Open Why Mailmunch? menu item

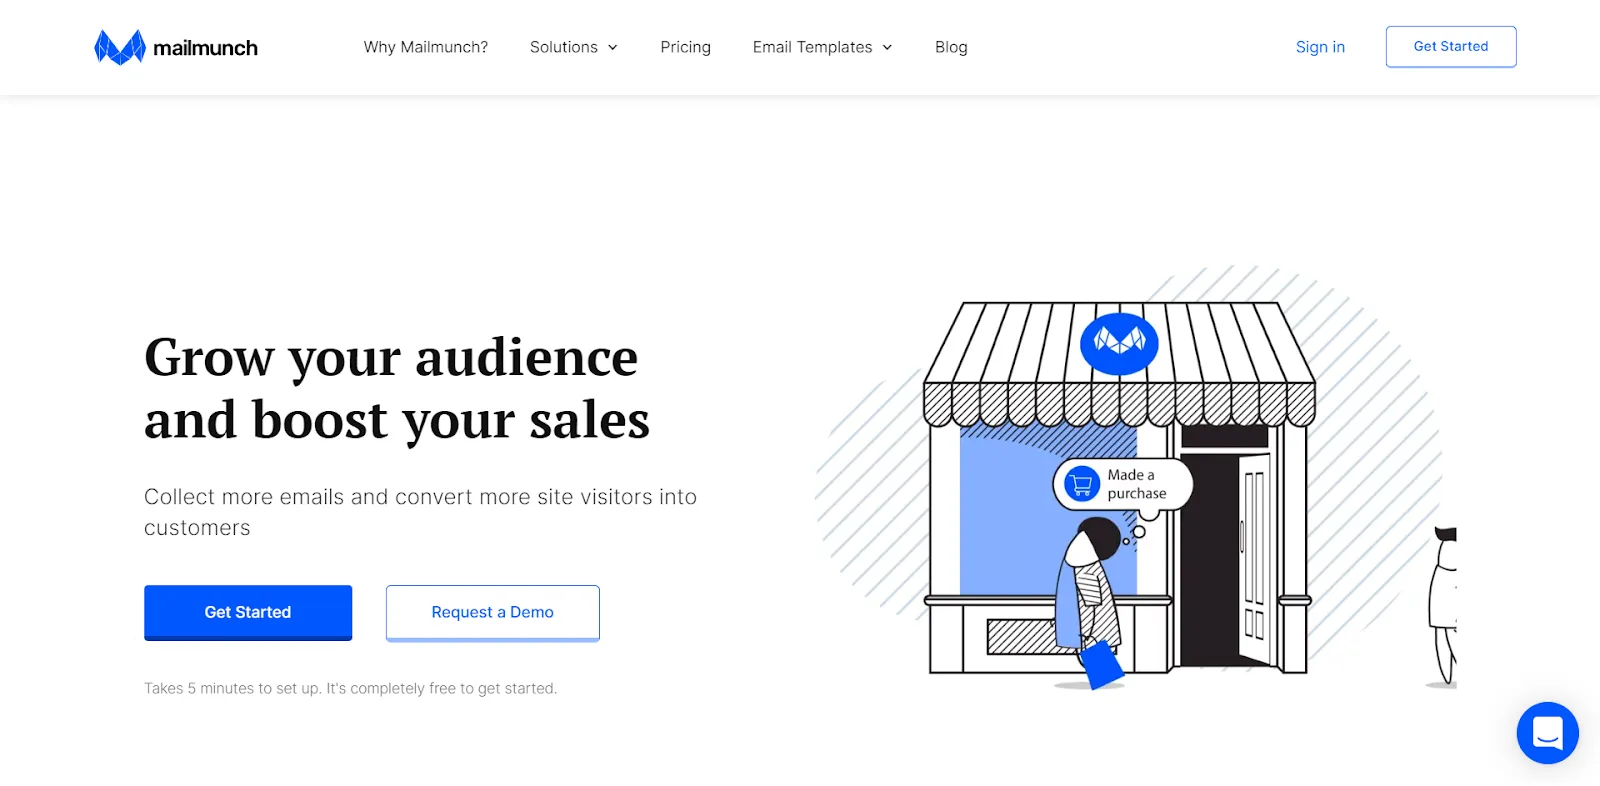click(x=426, y=47)
